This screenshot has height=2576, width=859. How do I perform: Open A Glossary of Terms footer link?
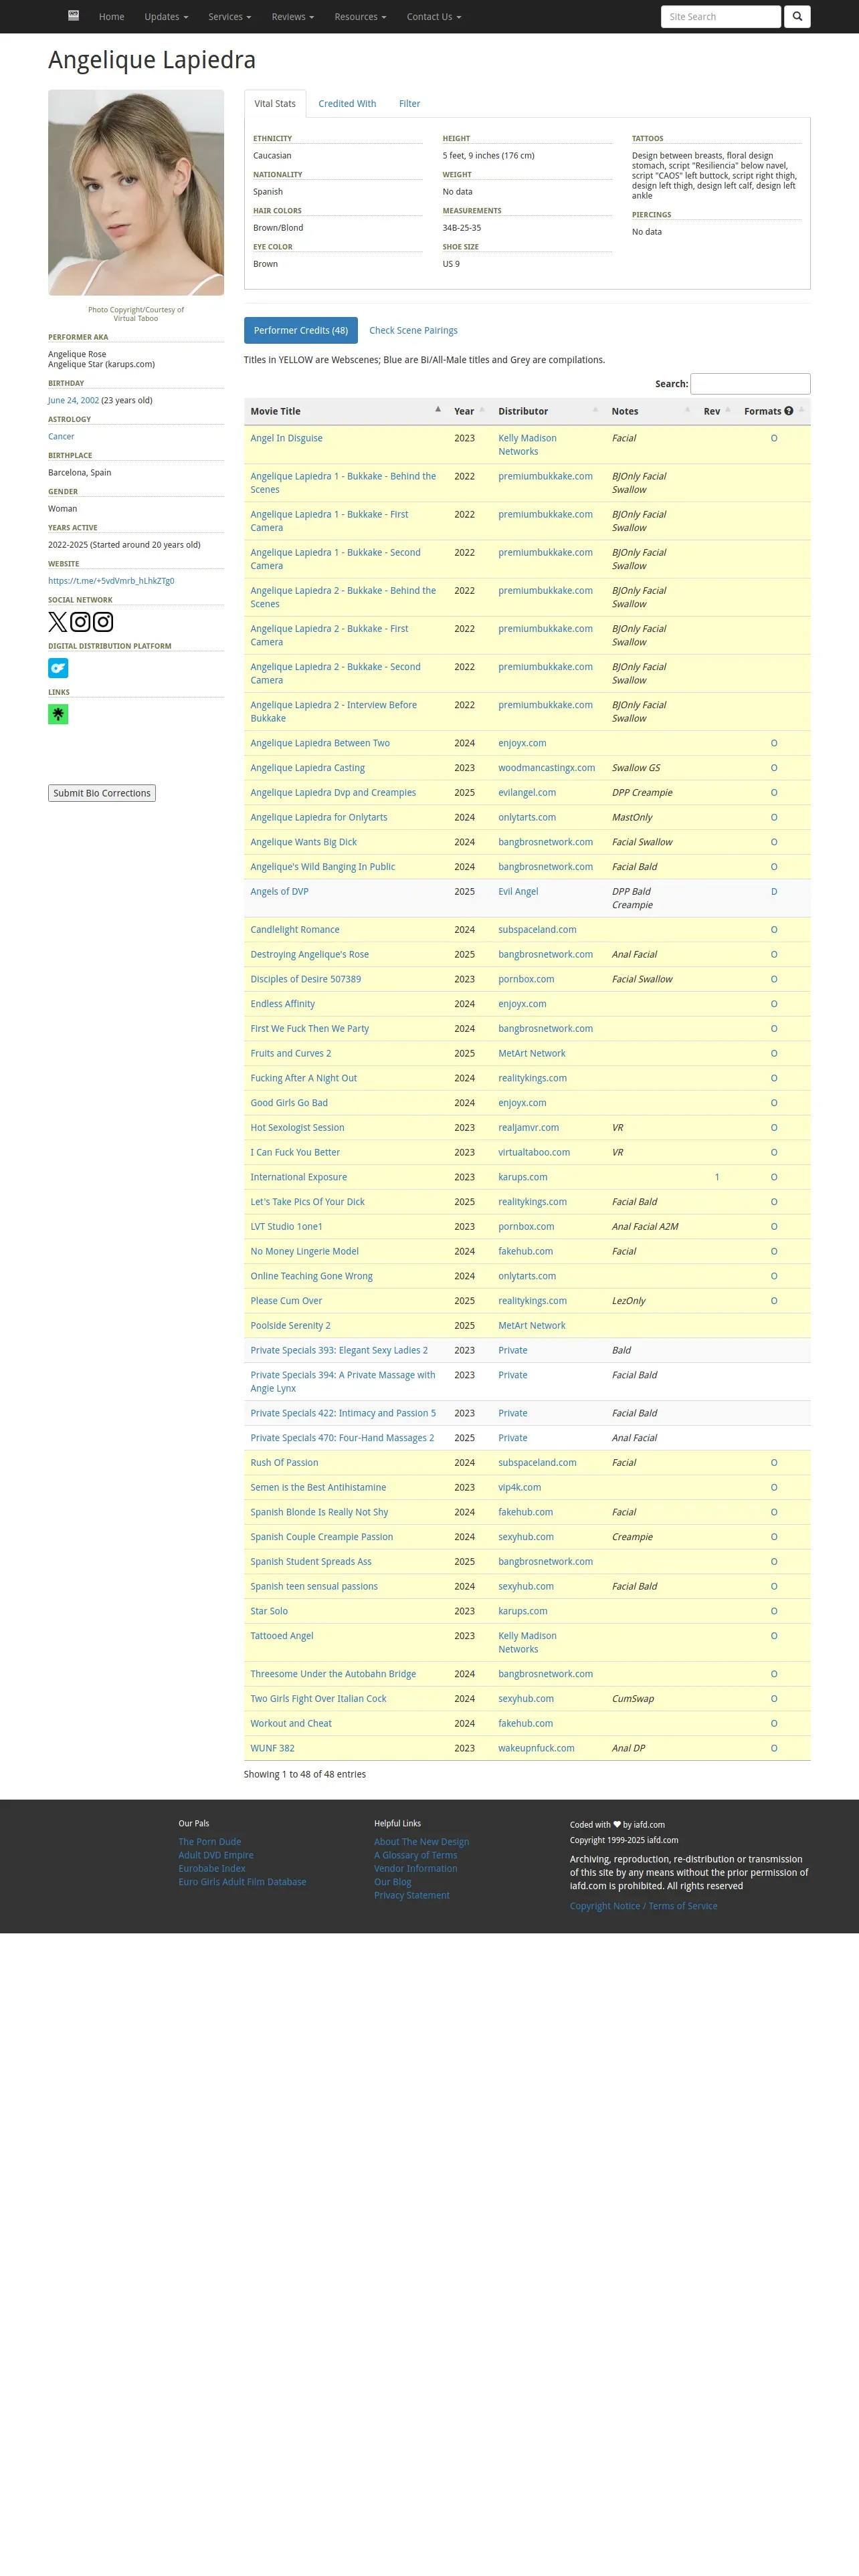[416, 1855]
